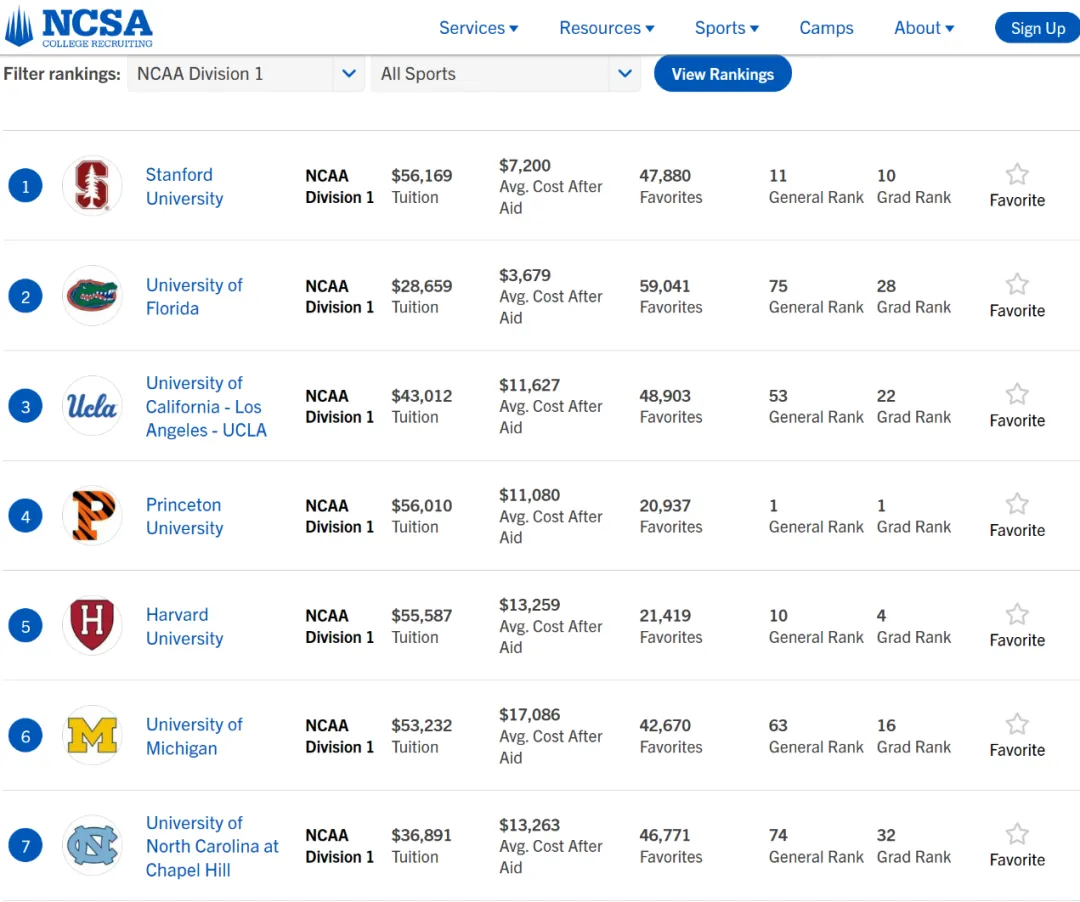Screen dimensions: 1080x902
Task: Click Princeton's 20,937 favorites count
Action: click(x=665, y=505)
